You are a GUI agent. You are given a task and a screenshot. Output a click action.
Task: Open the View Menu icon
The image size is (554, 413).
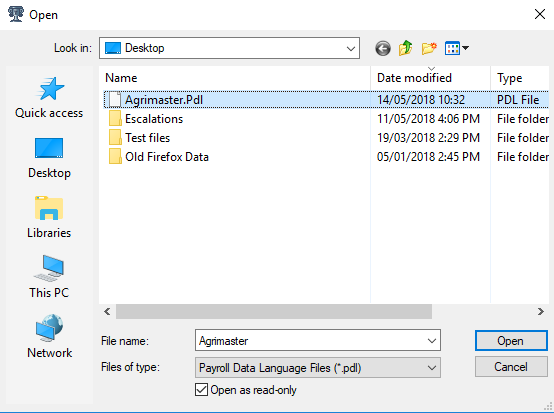pos(456,48)
